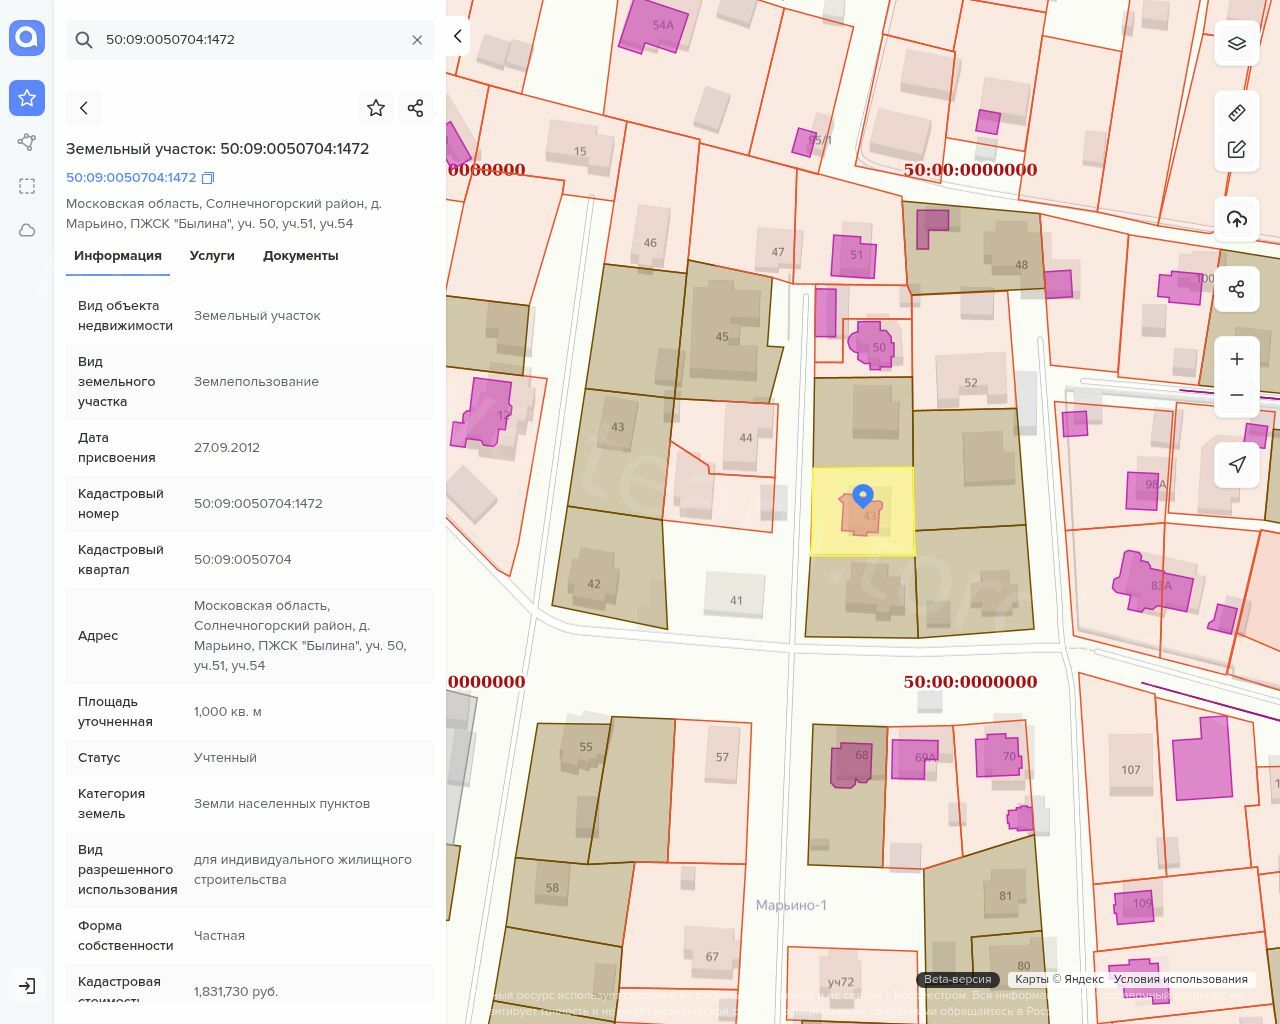Screen dimensions: 1280x1024
Task: Toggle the area selection tool in sidebar
Action: pos(27,186)
